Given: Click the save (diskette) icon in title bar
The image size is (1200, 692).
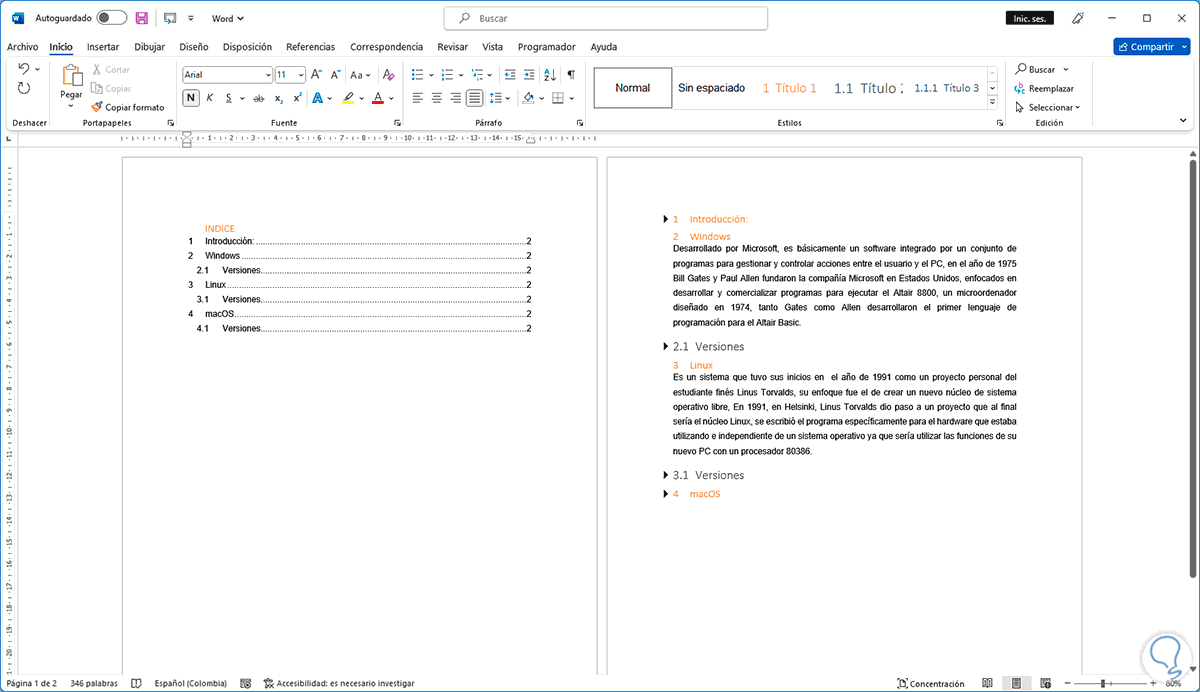Looking at the screenshot, I should (142, 18).
